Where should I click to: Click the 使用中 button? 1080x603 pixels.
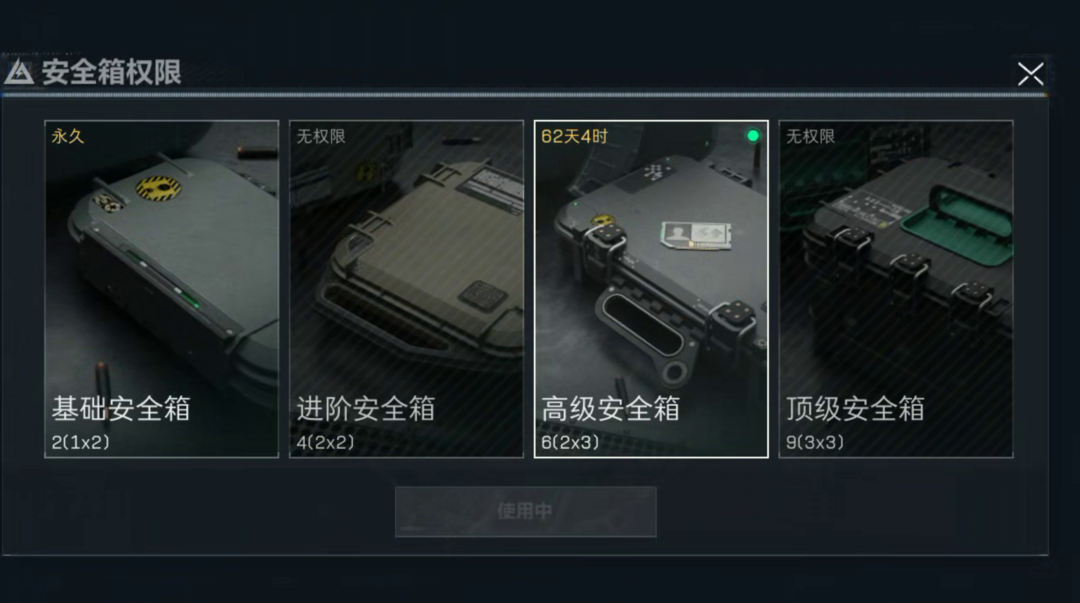(526, 511)
